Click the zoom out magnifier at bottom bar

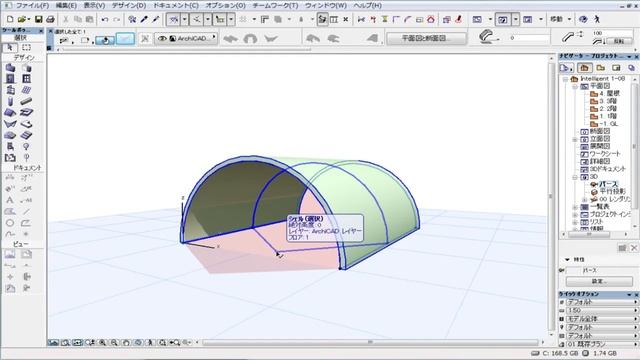[x=114, y=343]
